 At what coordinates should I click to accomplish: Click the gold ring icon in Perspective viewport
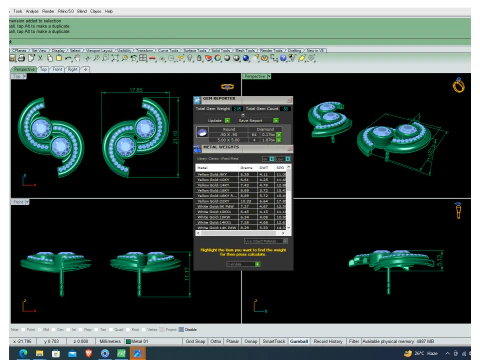pos(459,85)
